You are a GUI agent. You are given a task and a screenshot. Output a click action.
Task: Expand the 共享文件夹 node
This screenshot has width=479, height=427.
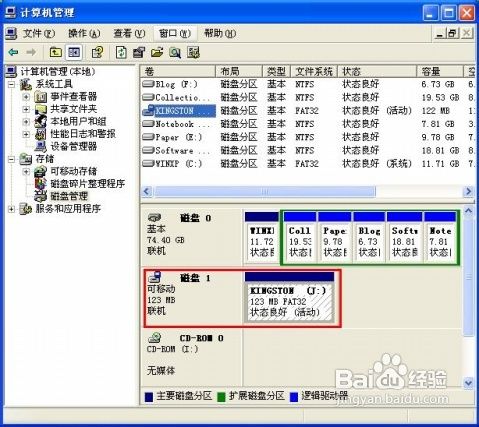click(26, 109)
